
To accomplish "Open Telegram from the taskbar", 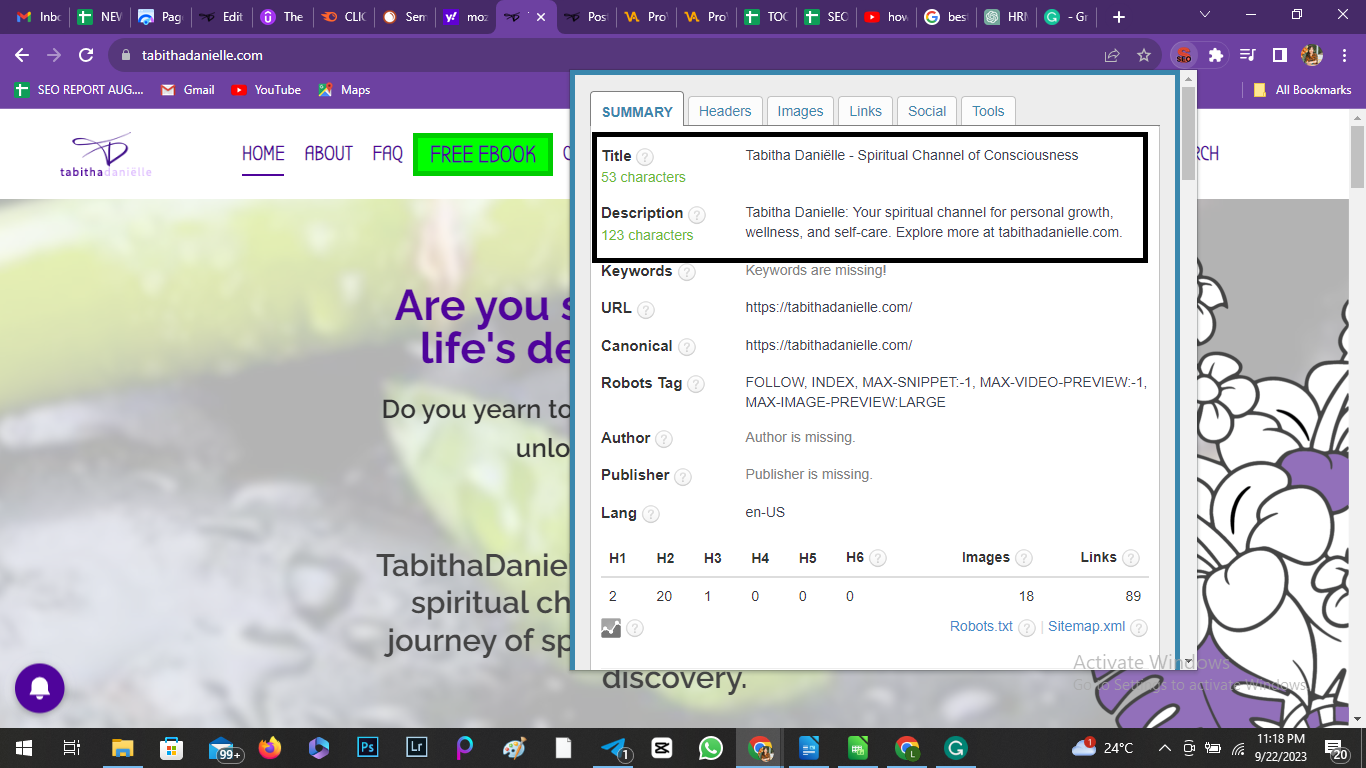I will point(614,747).
